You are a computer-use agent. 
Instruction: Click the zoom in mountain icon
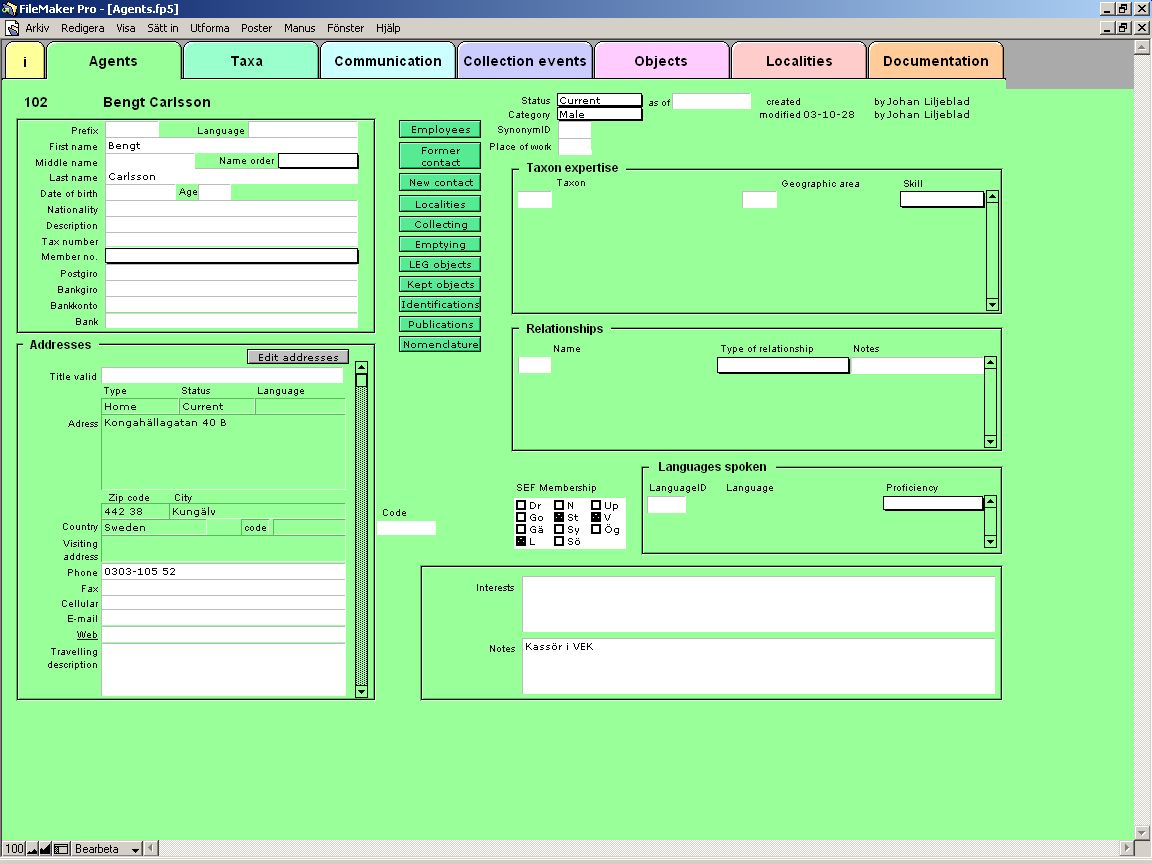point(46,849)
